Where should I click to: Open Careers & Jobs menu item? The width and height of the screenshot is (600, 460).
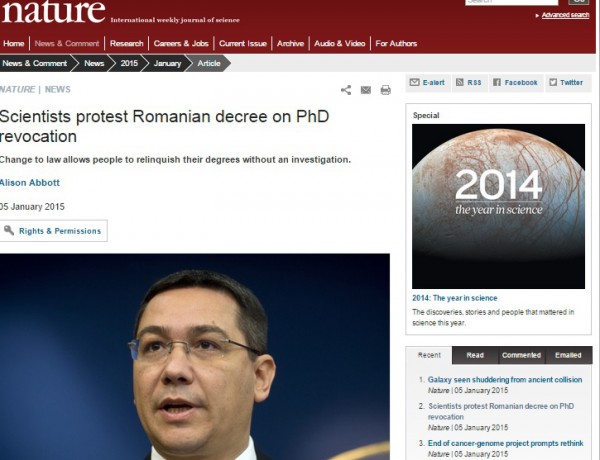tap(181, 44)
